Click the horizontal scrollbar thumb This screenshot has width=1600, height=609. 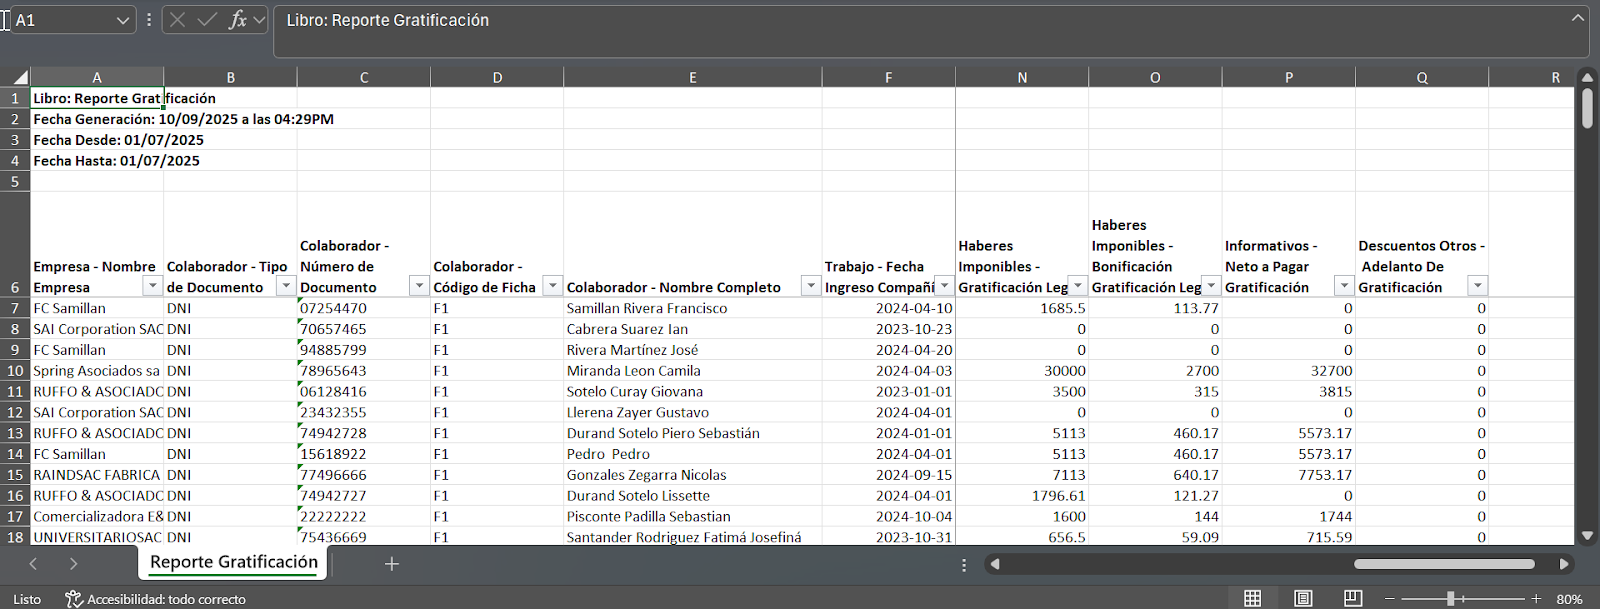tap(1444, 564)
